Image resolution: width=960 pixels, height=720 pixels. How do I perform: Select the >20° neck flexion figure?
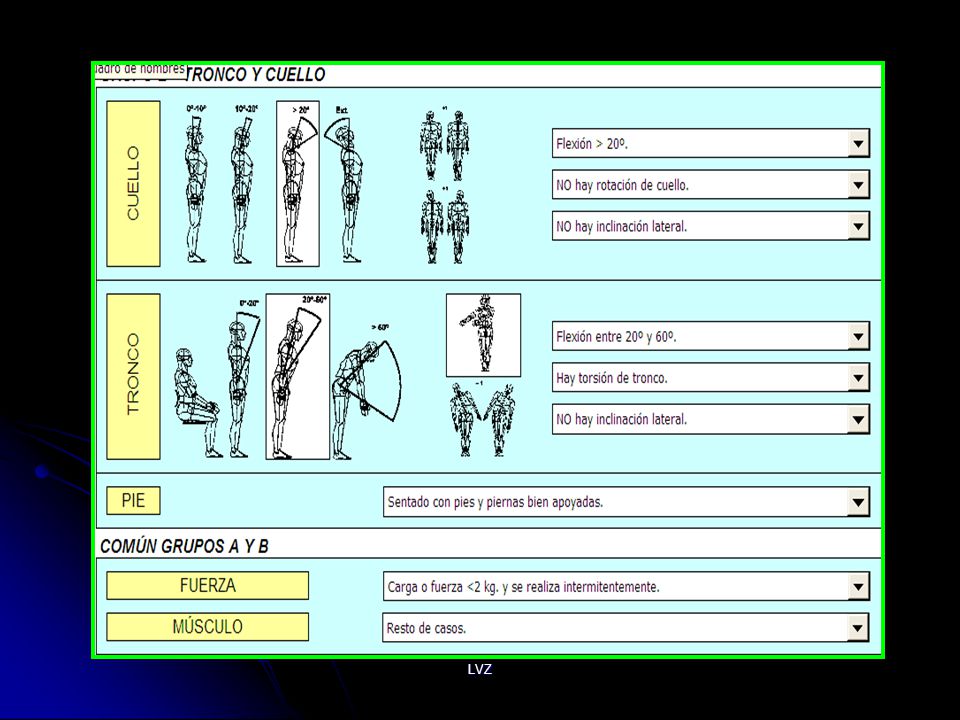(x=298, y=184)
